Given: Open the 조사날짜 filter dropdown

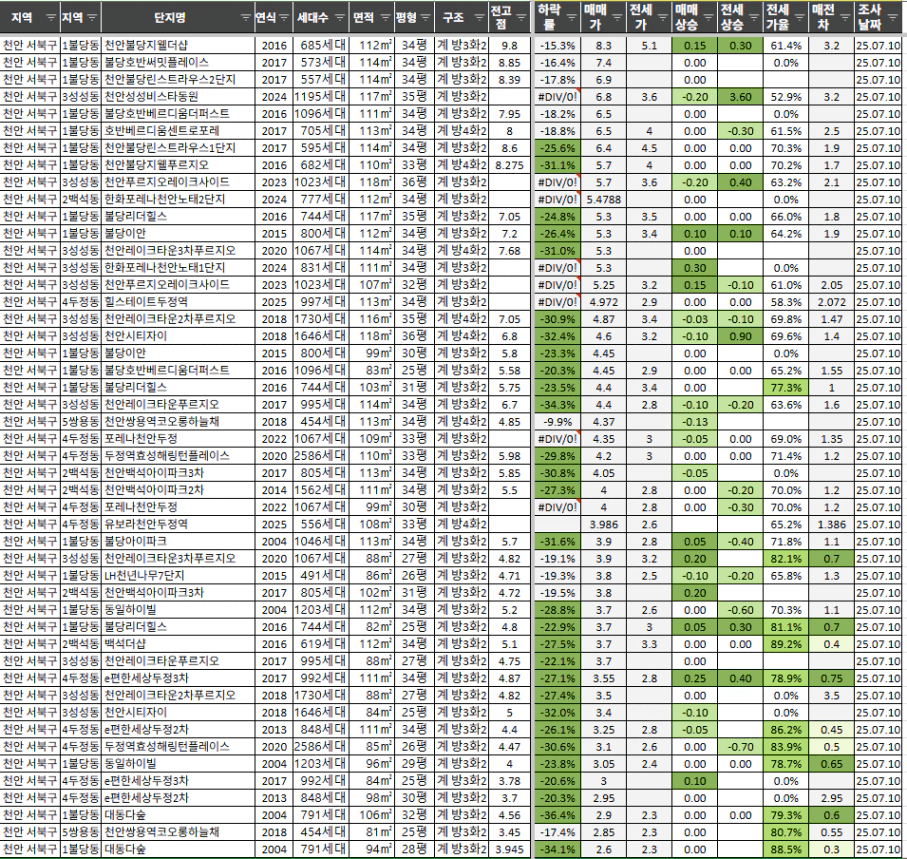Looking at the screenshot, I should click(894, 18).
